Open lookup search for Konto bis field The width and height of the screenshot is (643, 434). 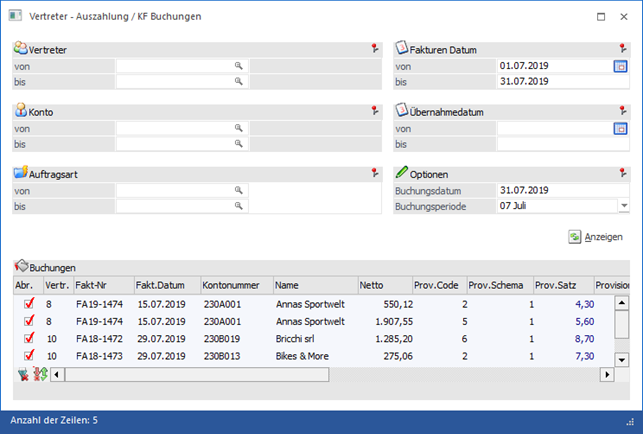click(x=239, y=144)
